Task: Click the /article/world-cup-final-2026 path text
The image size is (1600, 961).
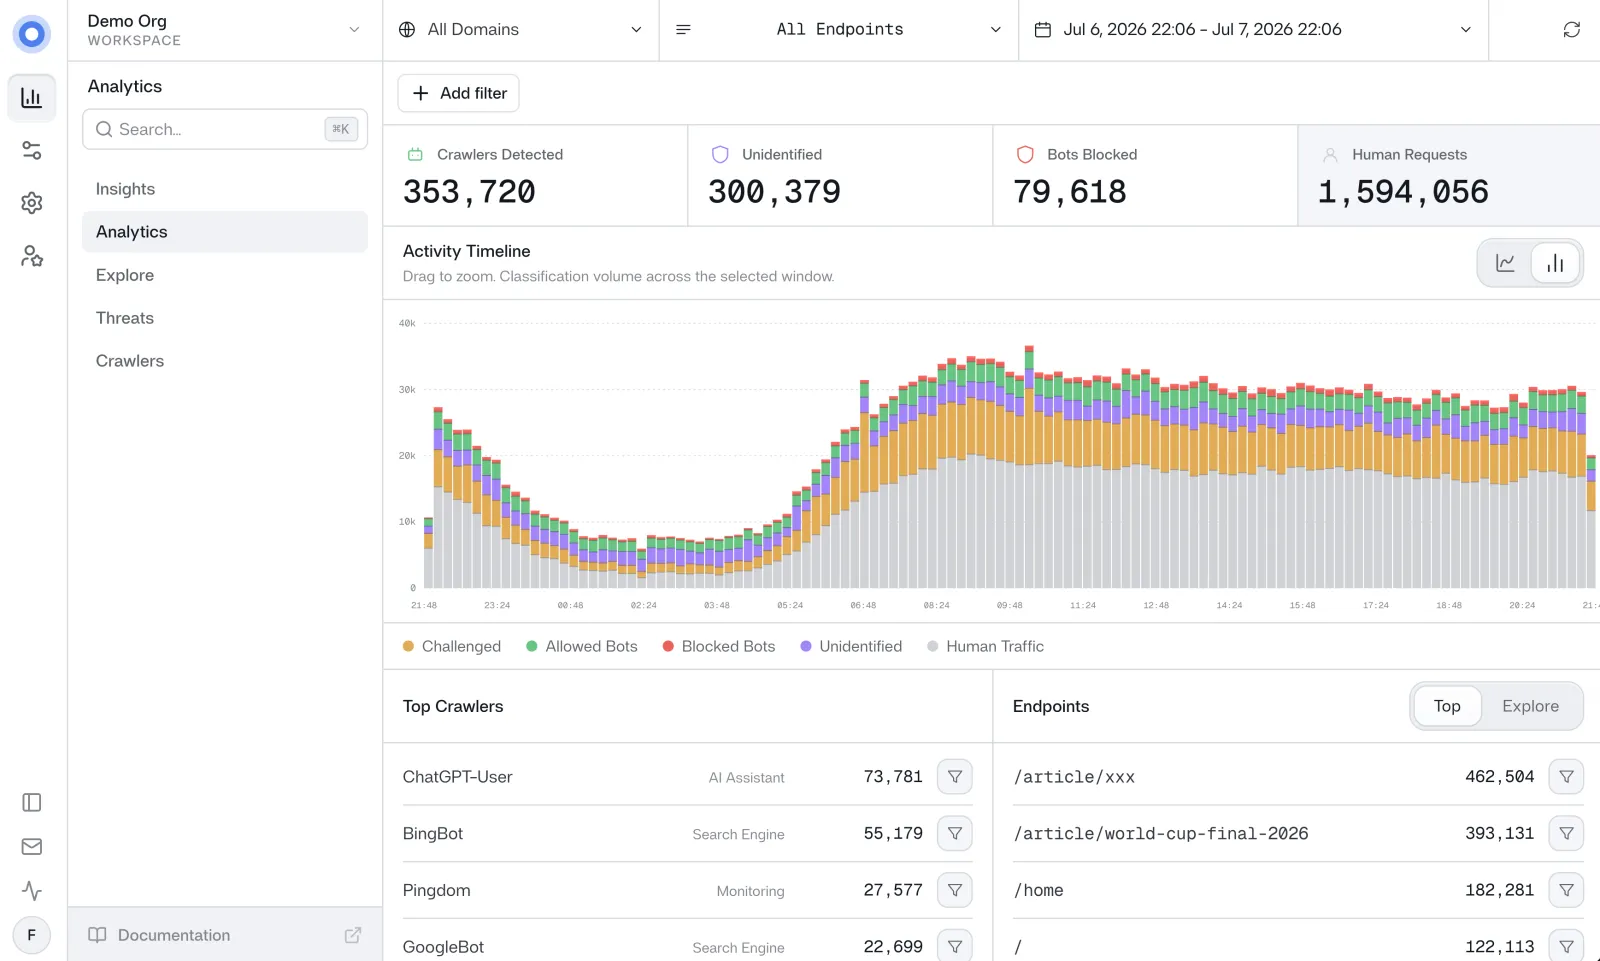Action: [1160, 834]
